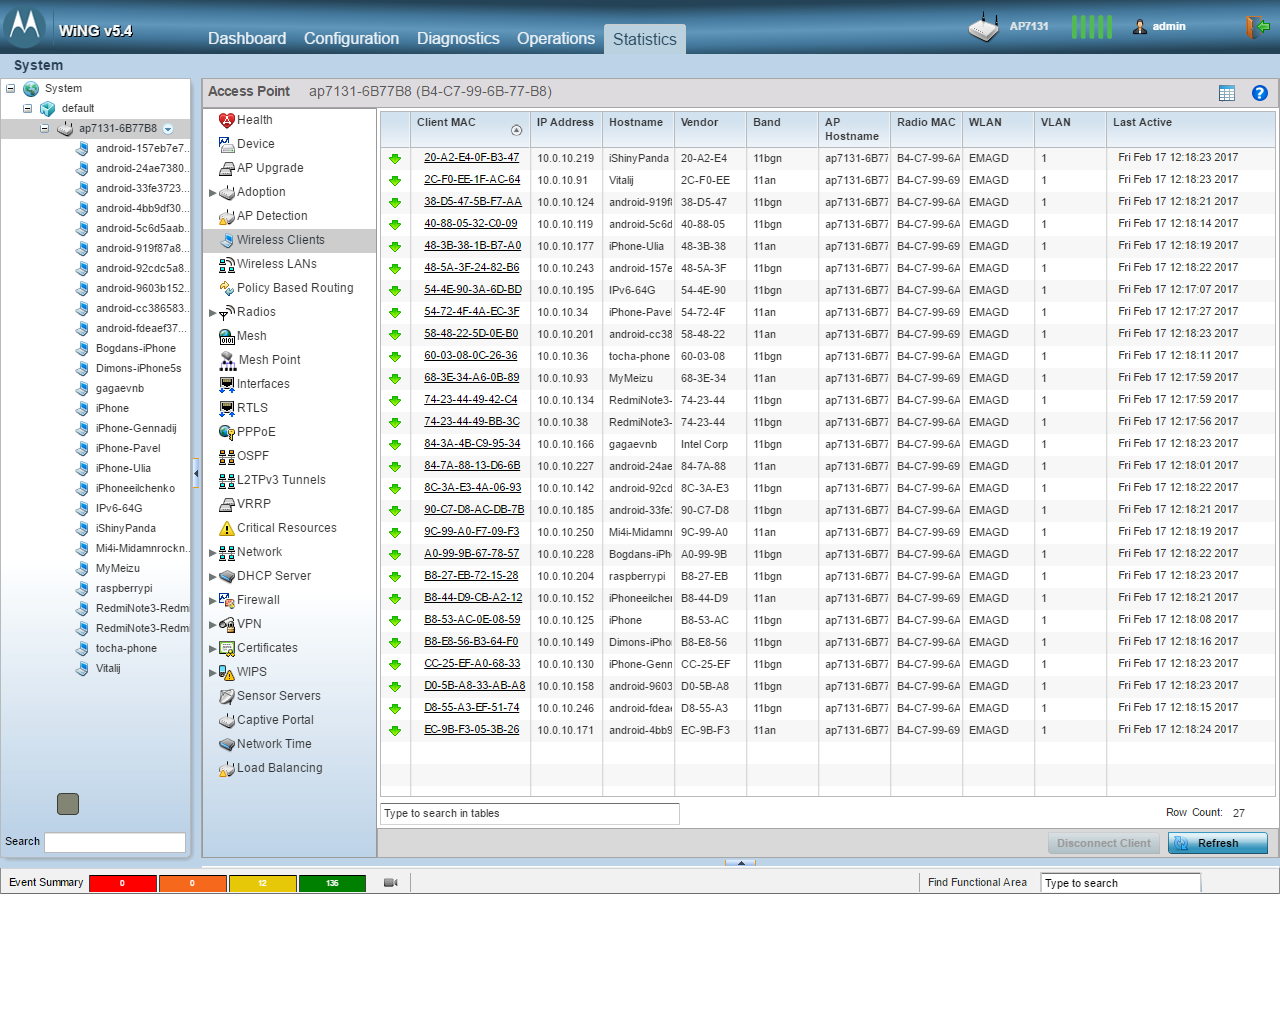Viewport: 1280px width, 1024px height.
Task: Click the Network Time icon
Action: pos(227,744)
